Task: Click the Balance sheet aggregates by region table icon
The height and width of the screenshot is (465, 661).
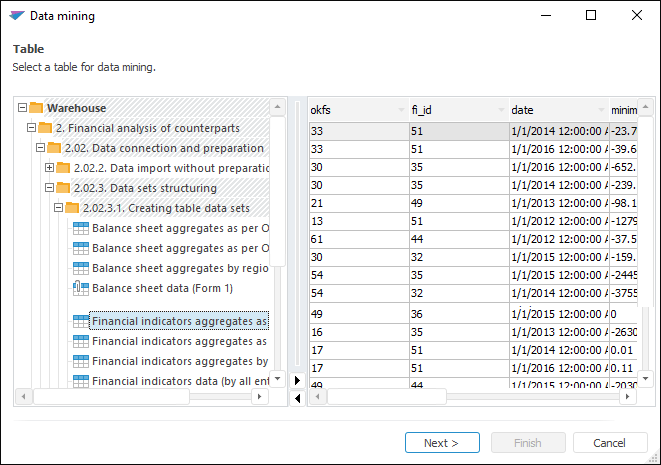Action: point(81,268)
